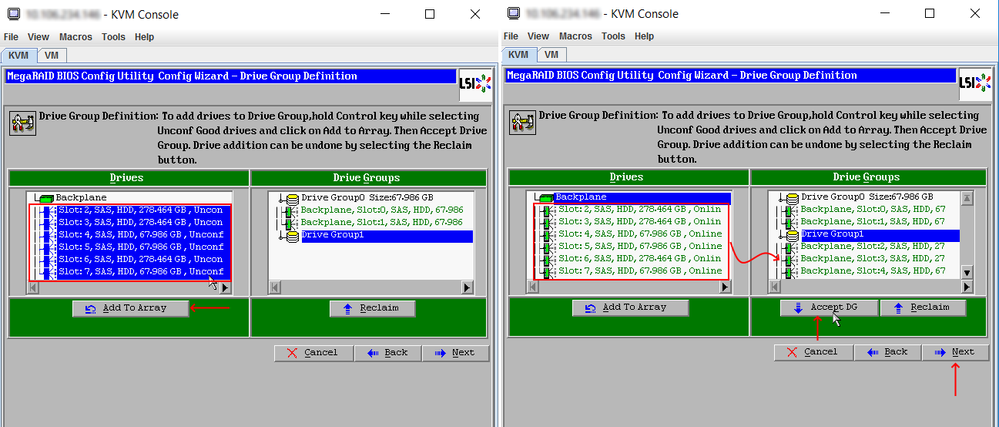Select Slot: 7 Online drive in right window
Image resolution: width=999 pixels, height=427 pixels.
(640, 271)
